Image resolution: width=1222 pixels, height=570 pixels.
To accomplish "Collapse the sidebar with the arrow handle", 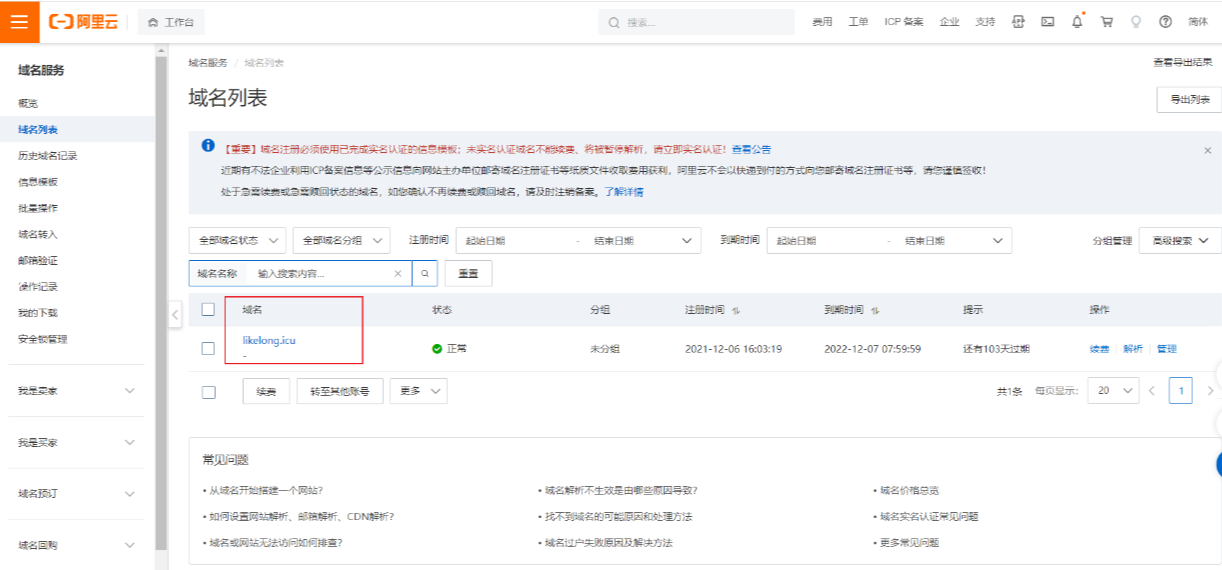I will click(x=175, y=314).
